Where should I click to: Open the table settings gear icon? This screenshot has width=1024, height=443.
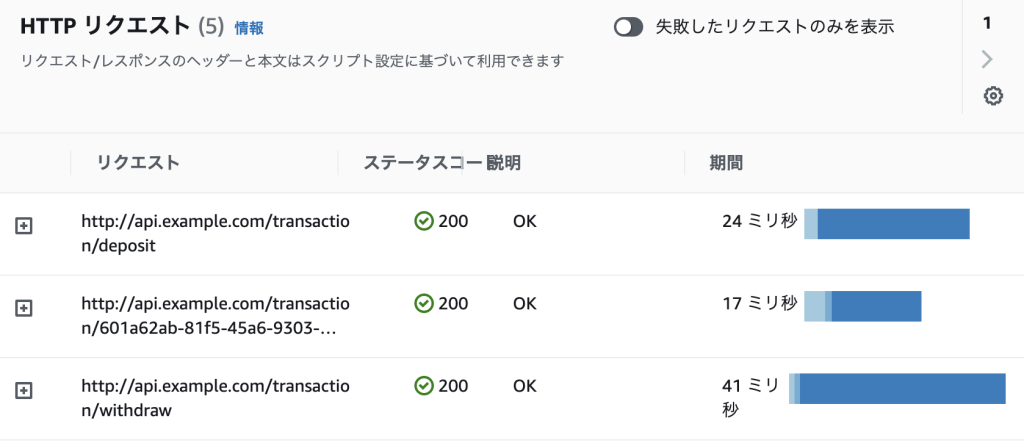[x=993, y=96]
